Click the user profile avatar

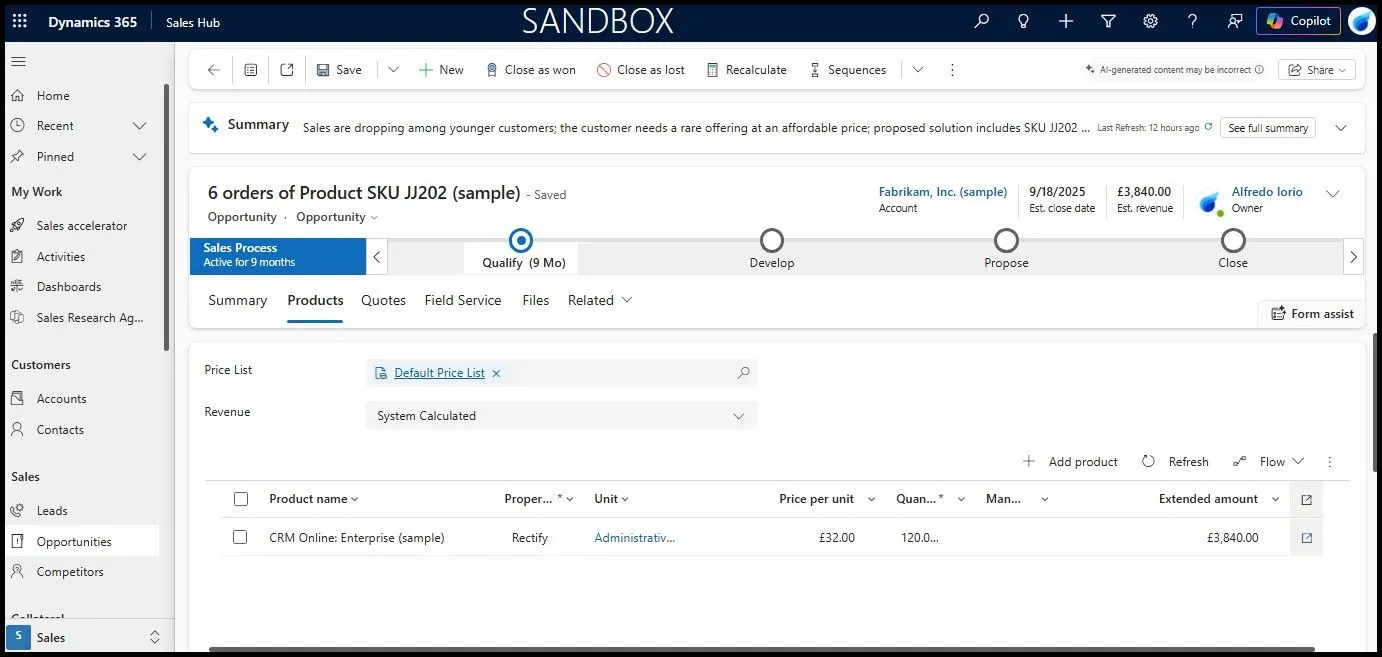pyautogui.click(x=1361, y=21)
